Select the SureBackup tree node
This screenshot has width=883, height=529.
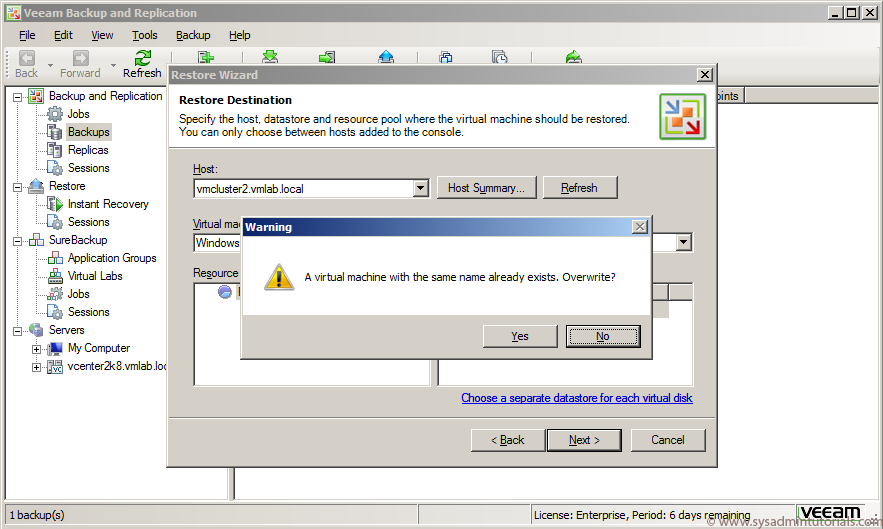coord(78,240)
